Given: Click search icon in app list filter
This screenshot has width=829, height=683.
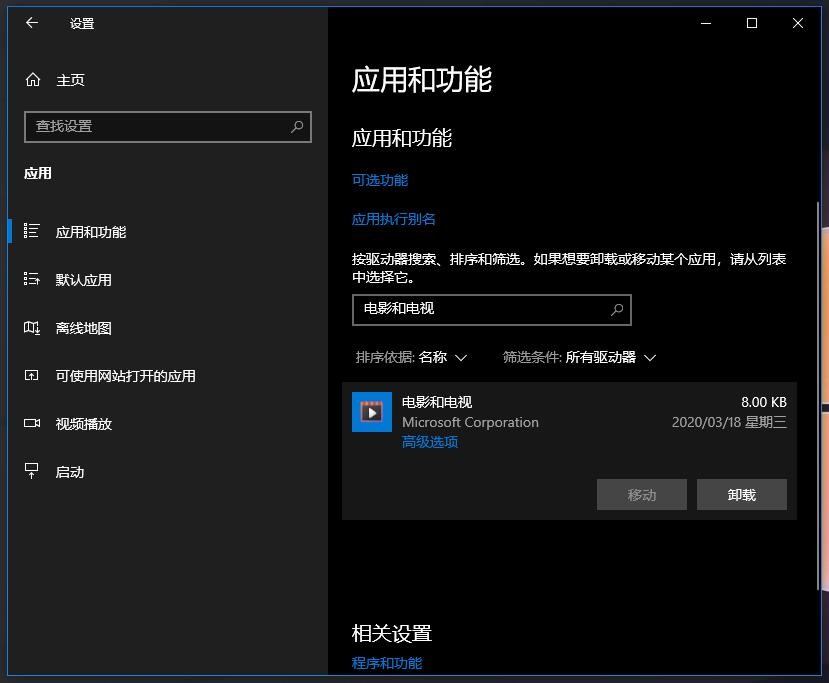Looking at the screenshot, I should coord(617,310).
